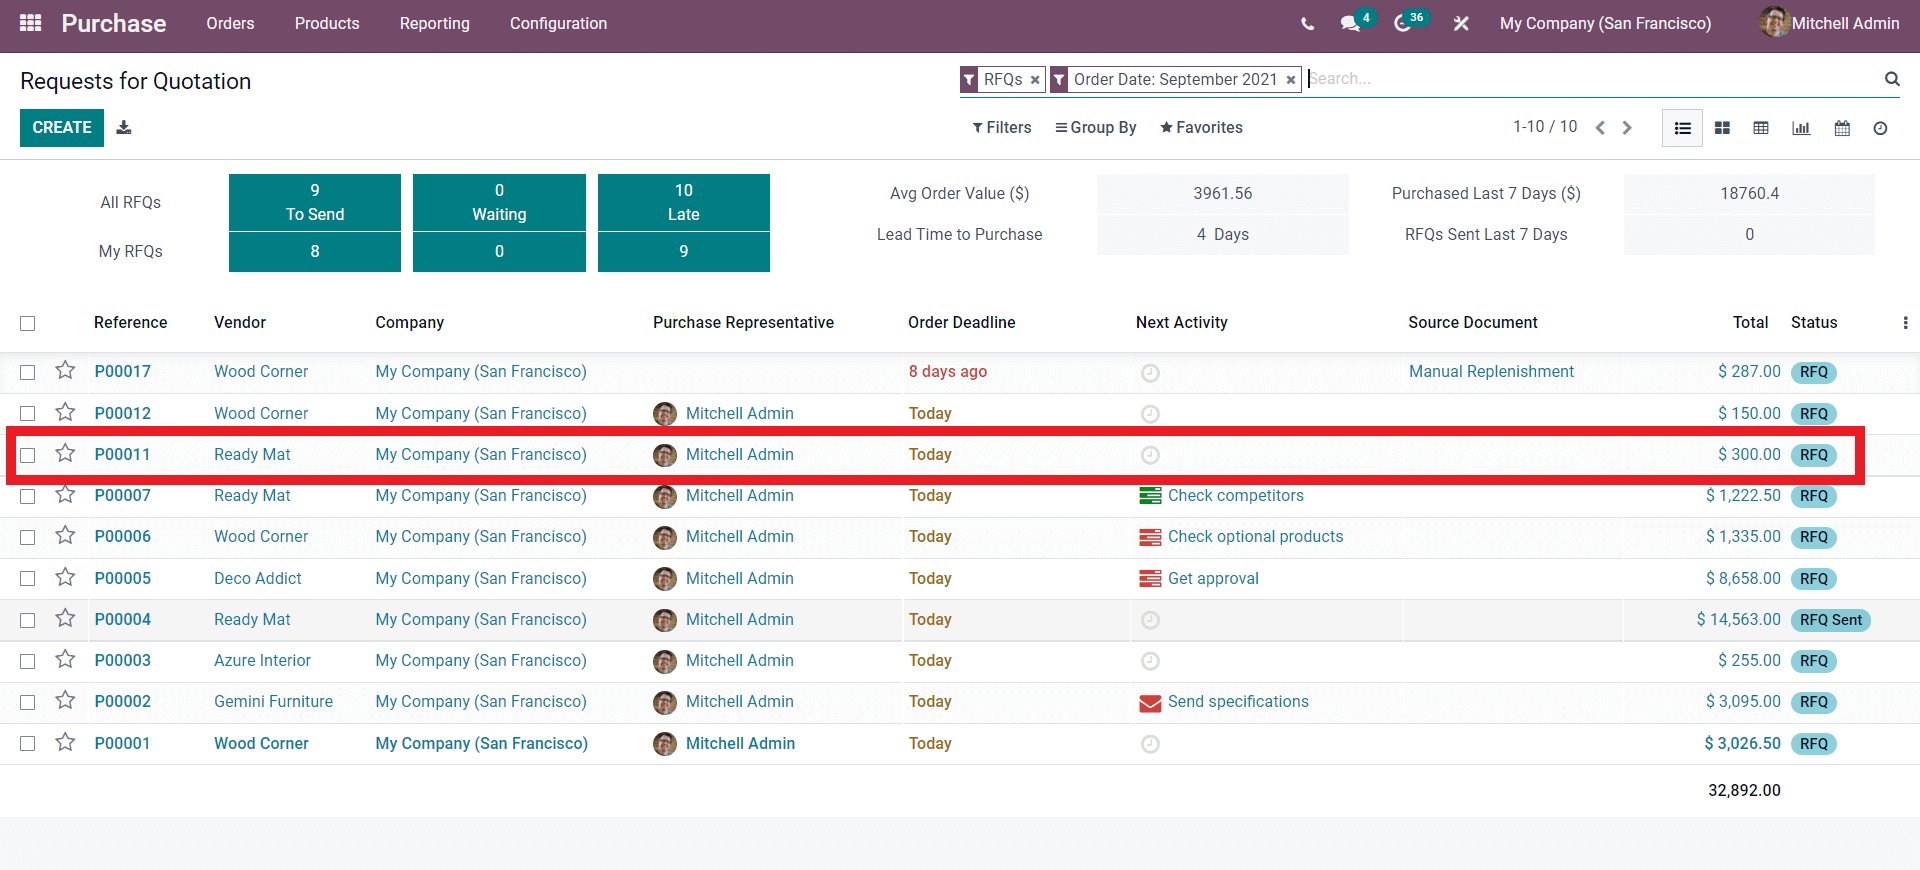Click the debug tools X icon
The image size is (1920, 870).
pyautogui.click(x=1461, y=23)
